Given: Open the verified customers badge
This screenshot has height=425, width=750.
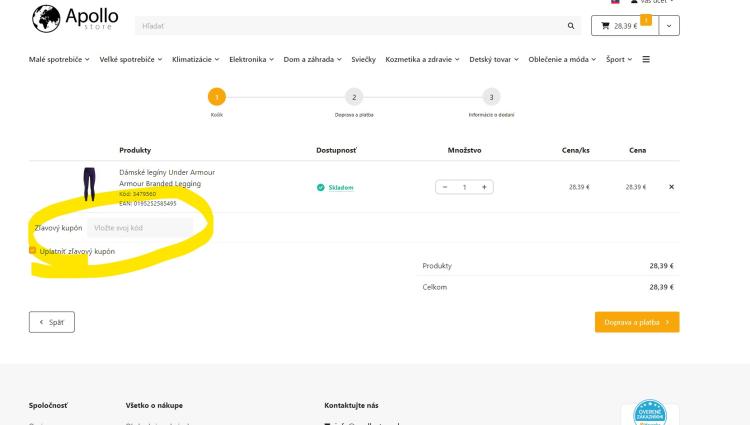Looking at the screenshot, I should 650,413.
